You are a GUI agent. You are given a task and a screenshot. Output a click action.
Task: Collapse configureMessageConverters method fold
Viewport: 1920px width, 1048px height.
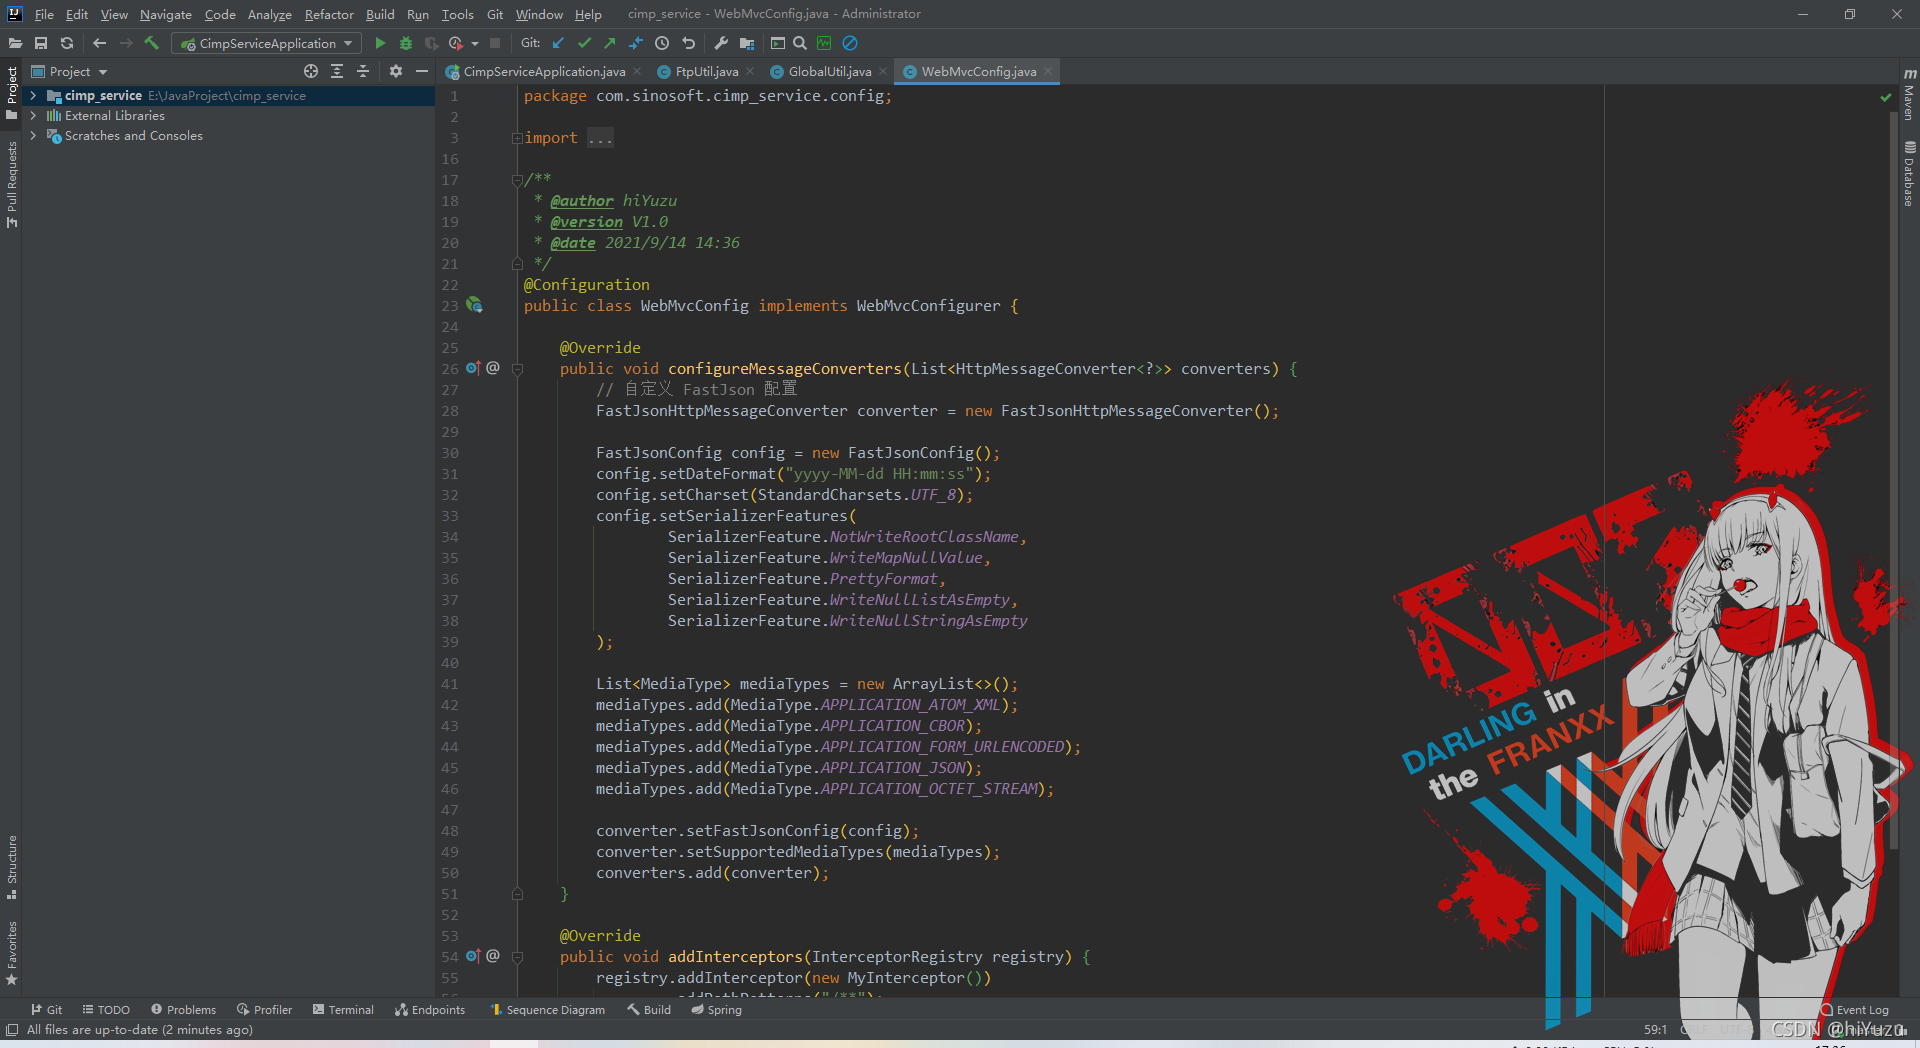click(517, 369)
